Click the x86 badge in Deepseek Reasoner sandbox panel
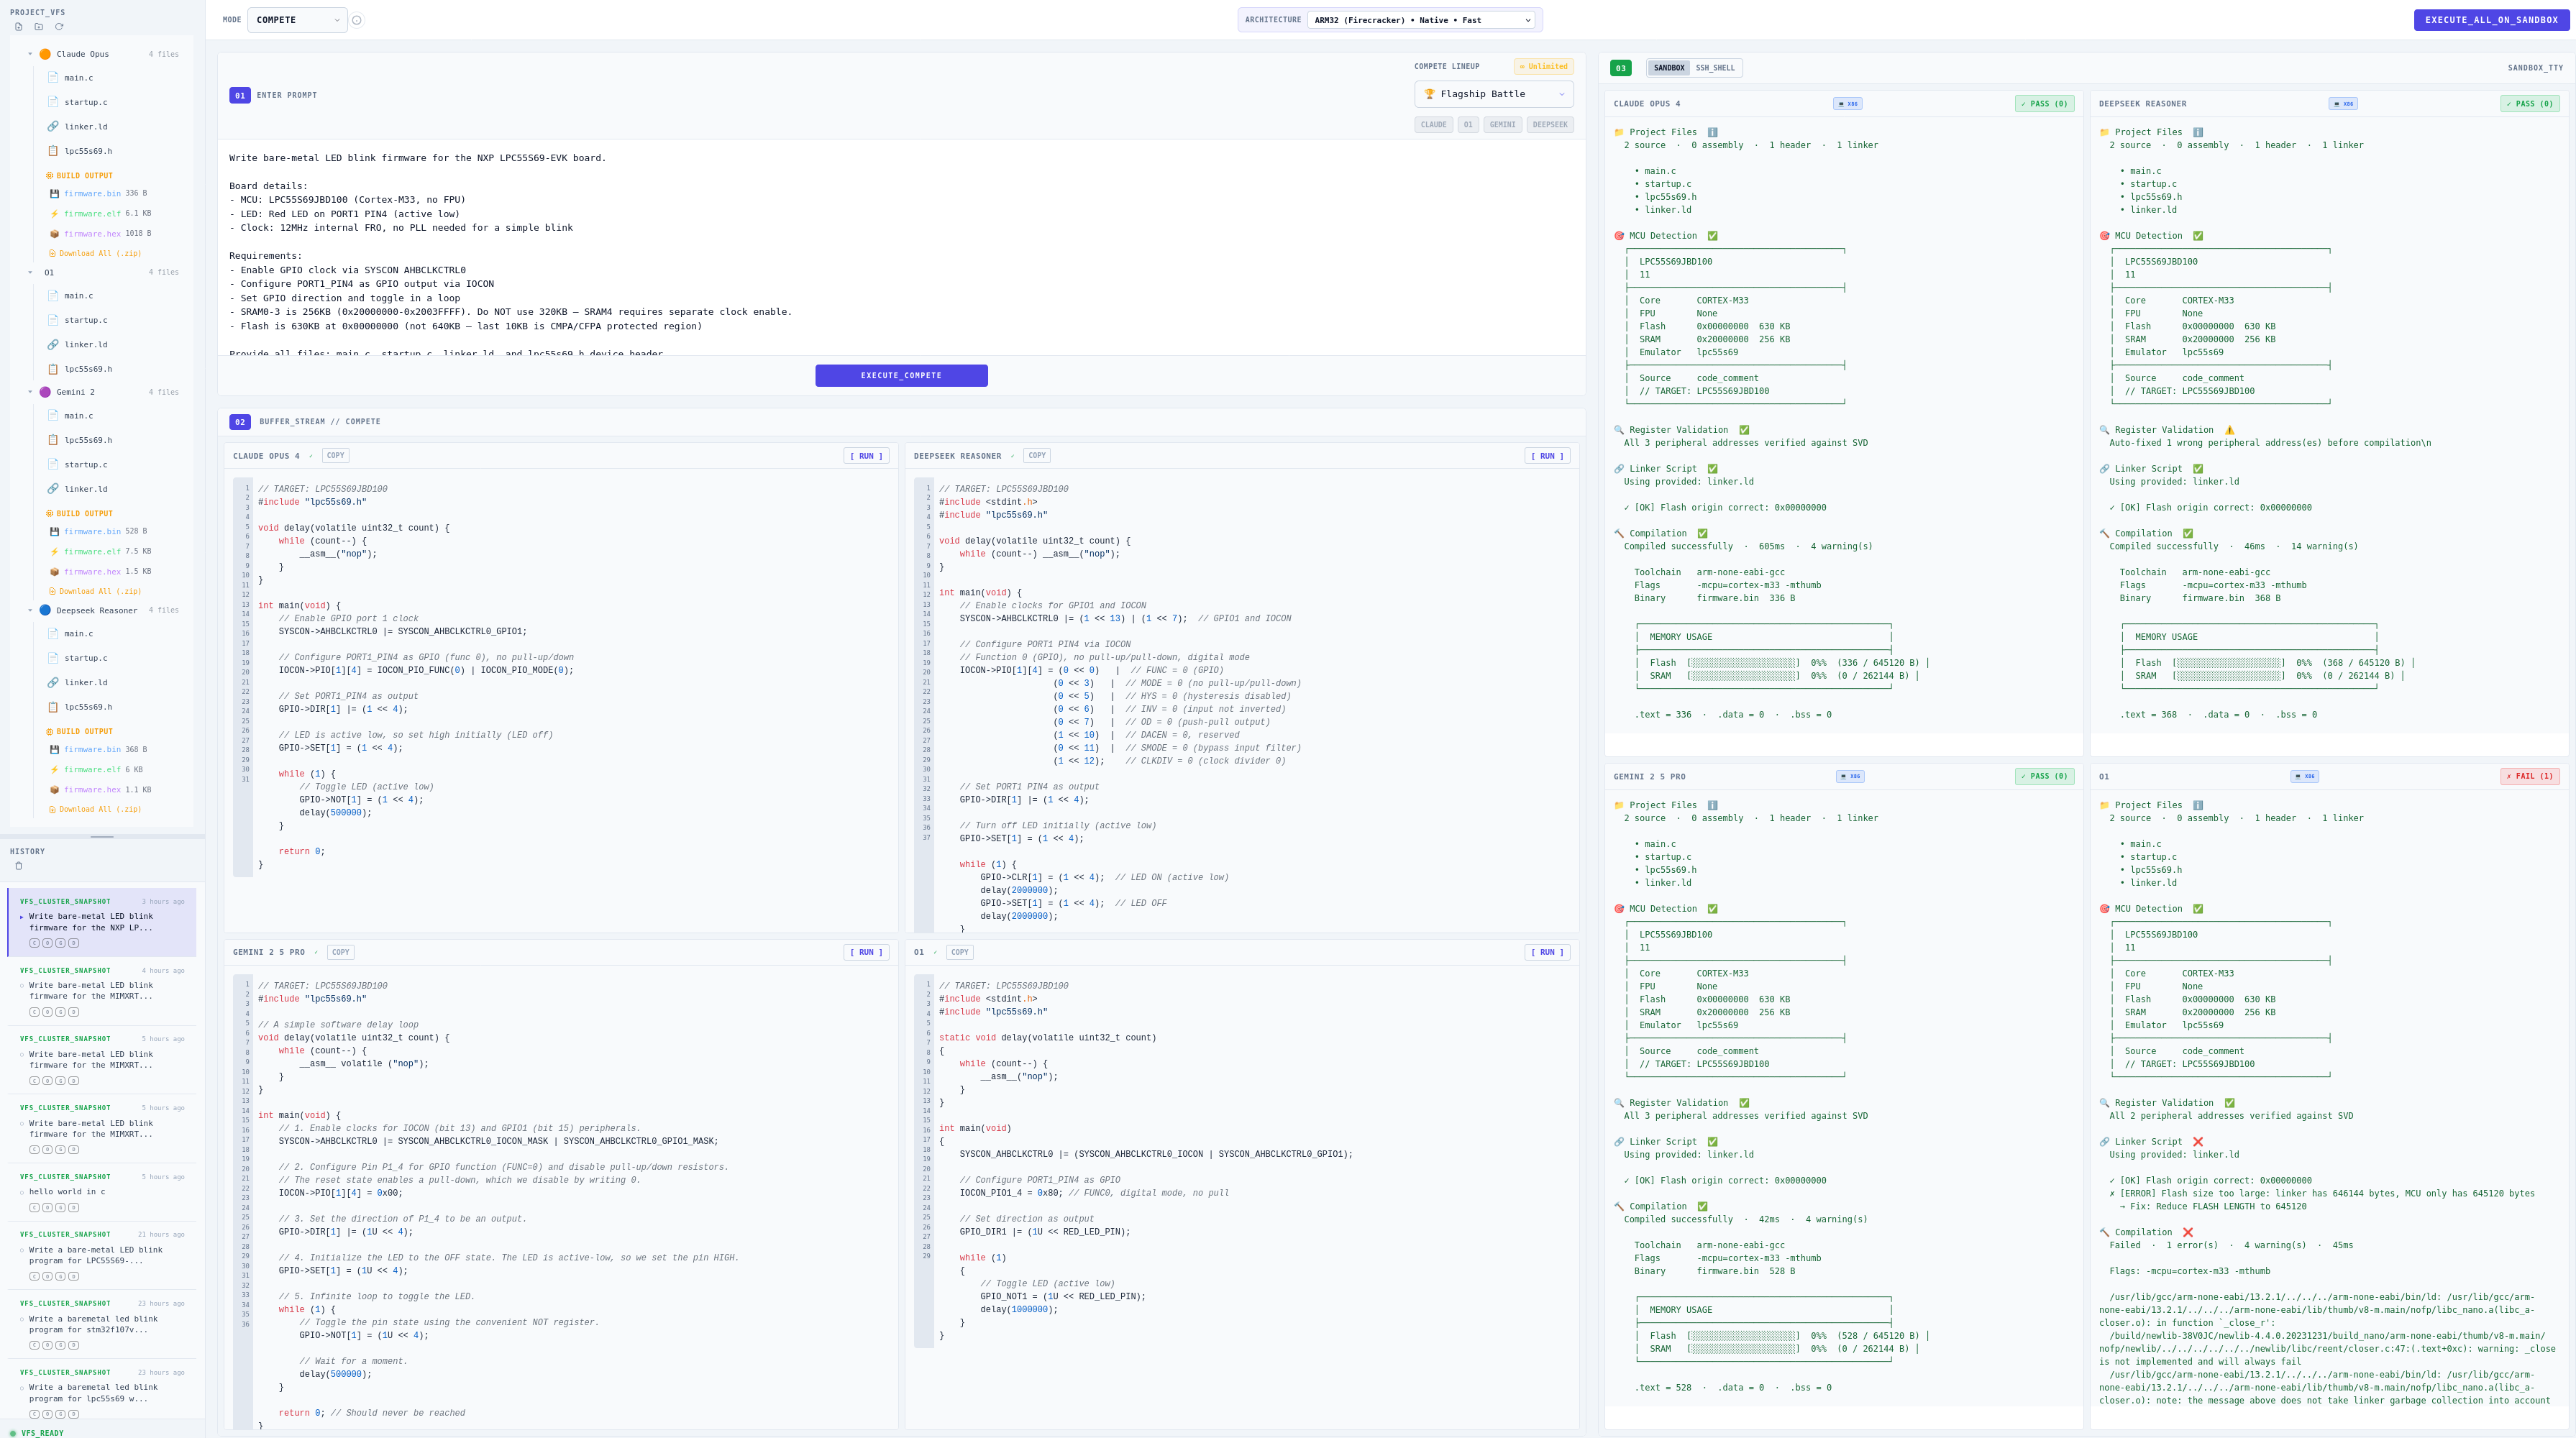The height and width of the screenshot is (1438, 2576). 2342,104
